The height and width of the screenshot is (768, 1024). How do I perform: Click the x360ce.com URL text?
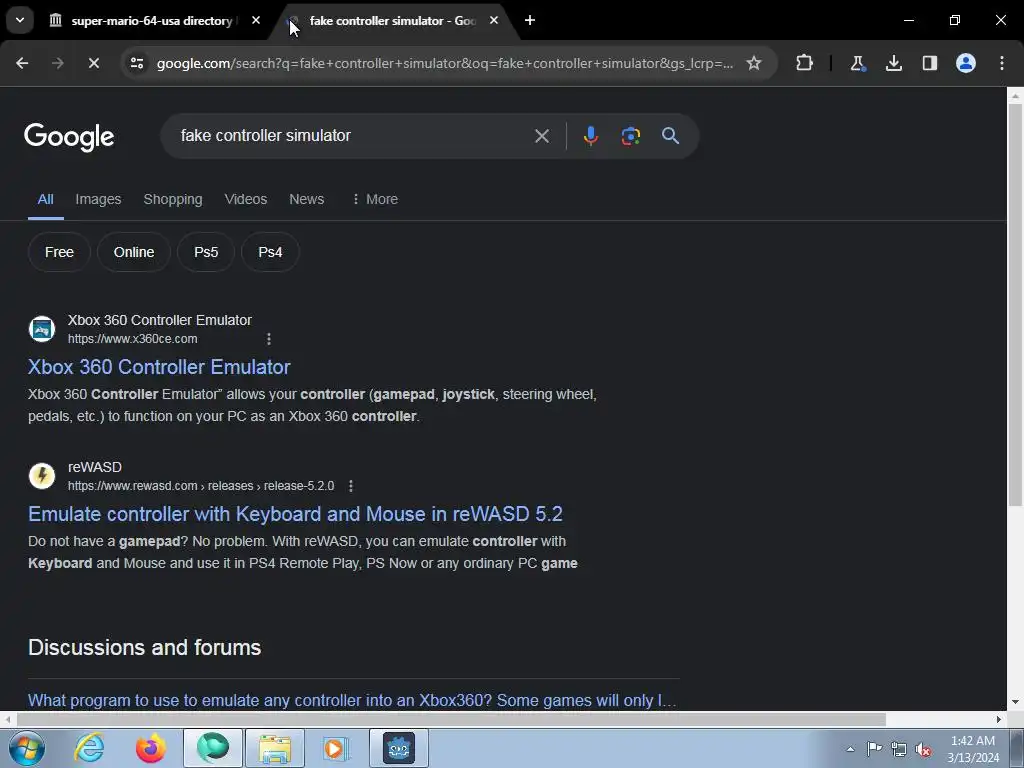(x=133, y=339)
